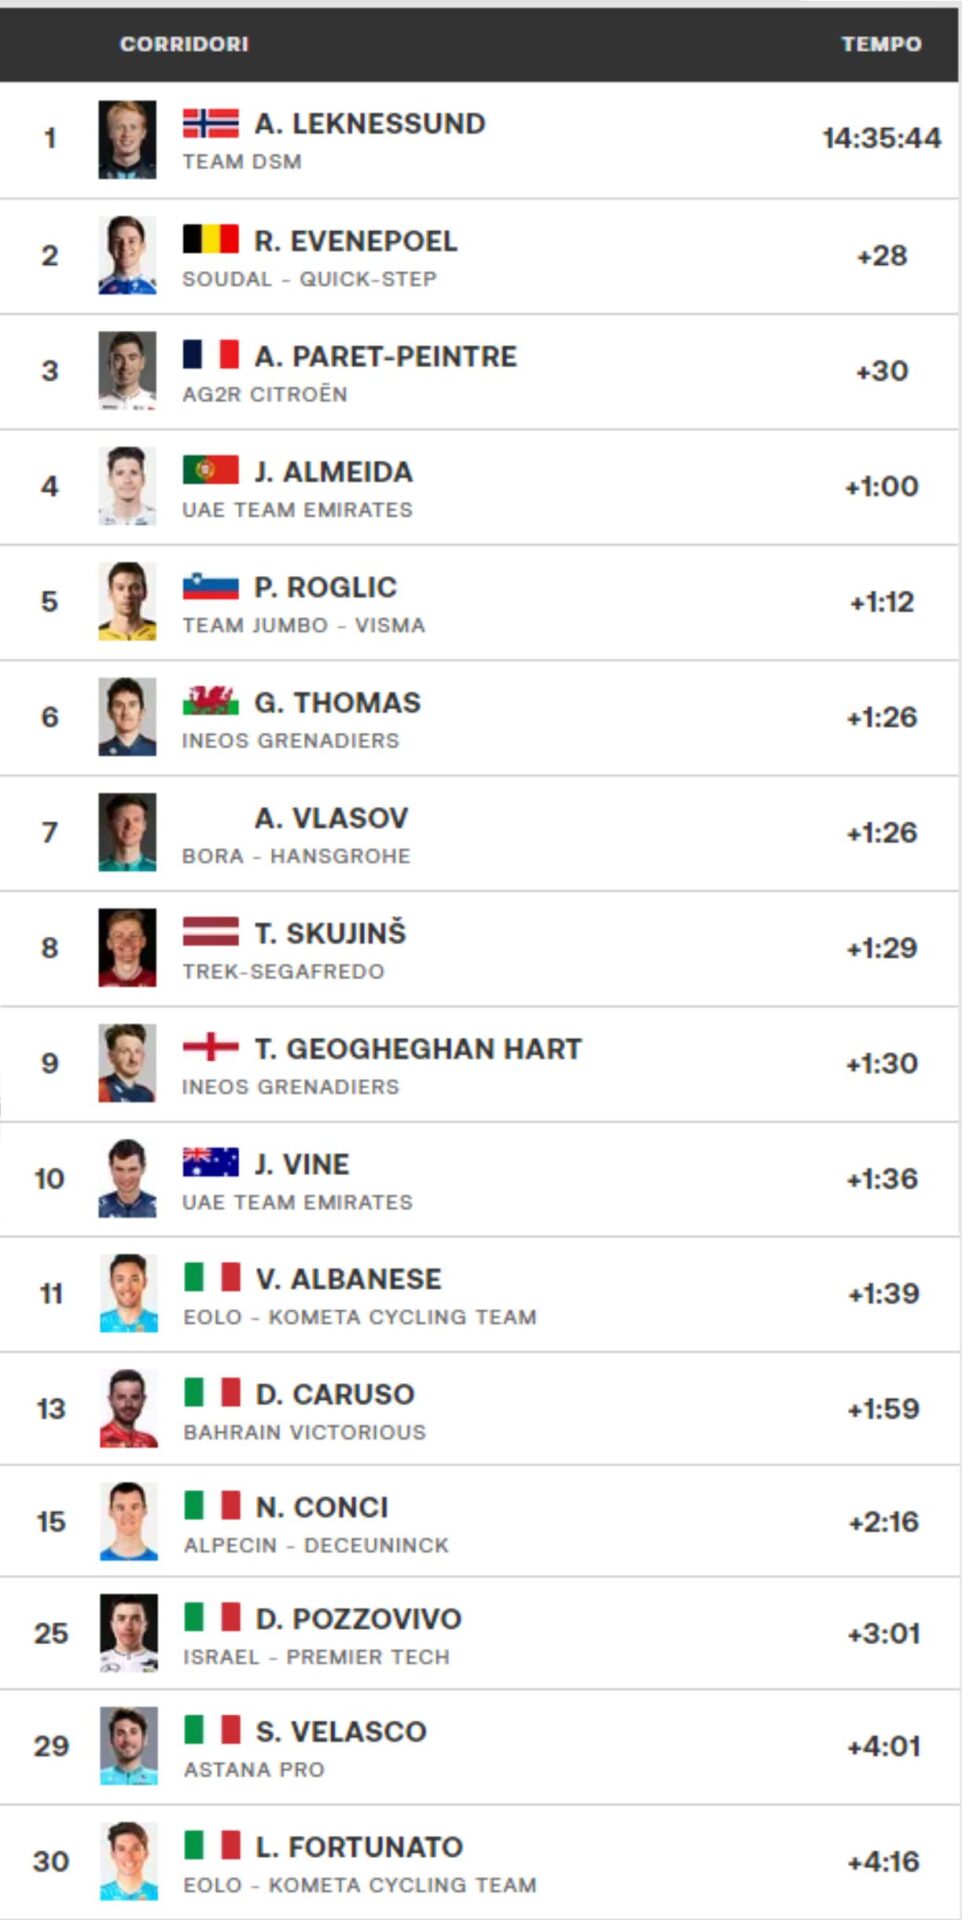Click the Norwegian flag beside A. Leknessund
This screenshot has width=962, height=1920.
coord(210,123)
